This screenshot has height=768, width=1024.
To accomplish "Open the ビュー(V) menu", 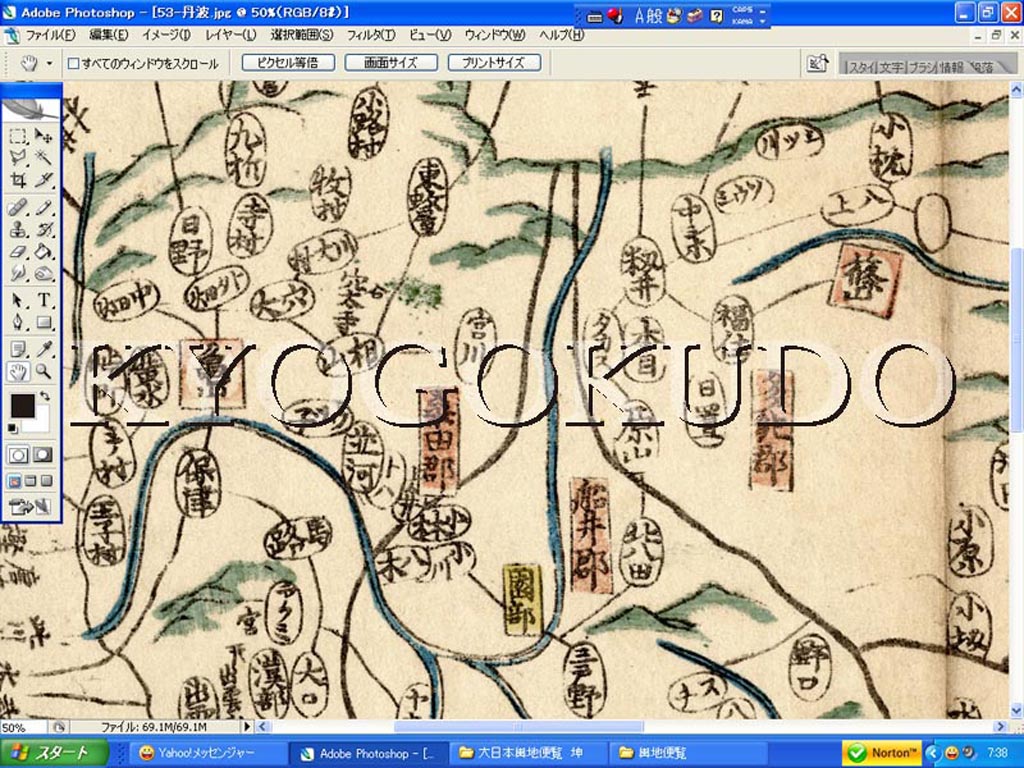I will (430, 35).
